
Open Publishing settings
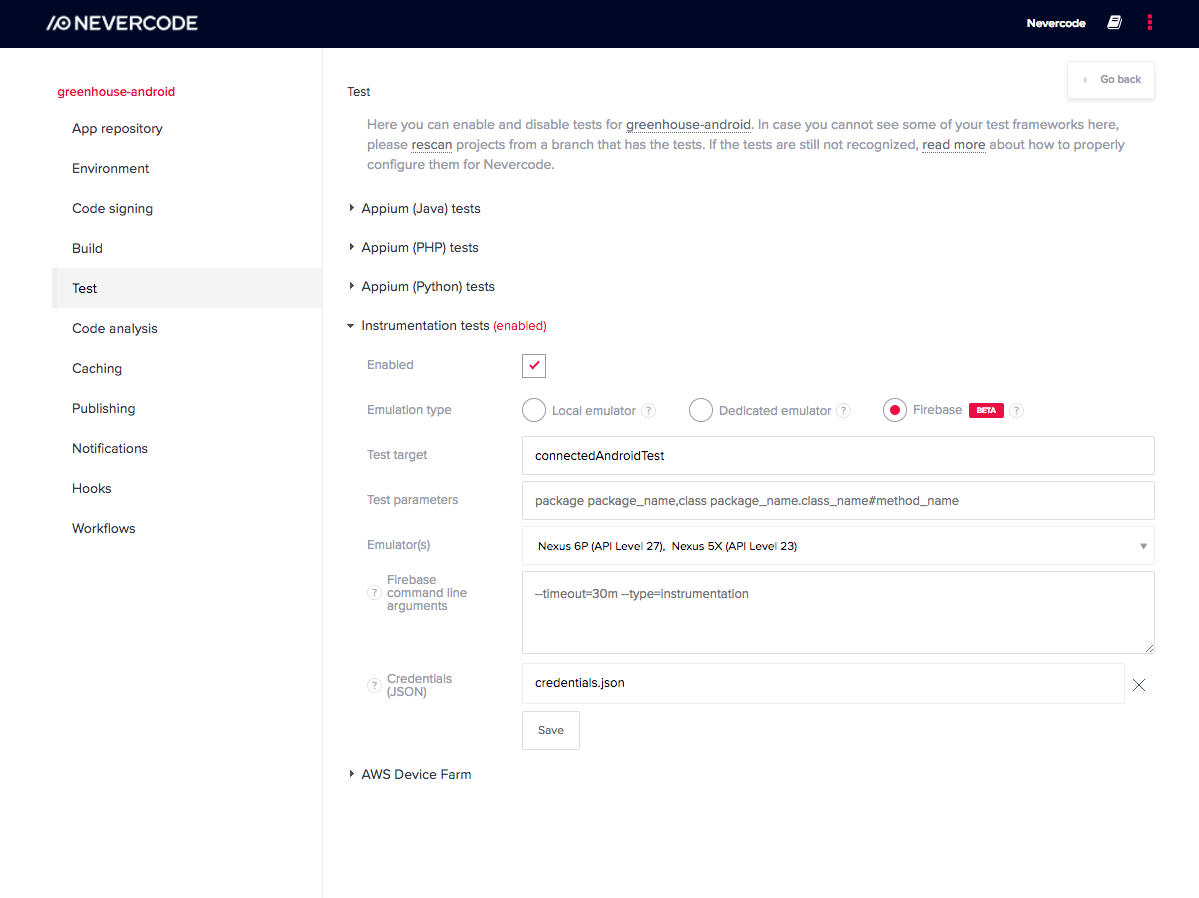[x=103, y=408]
